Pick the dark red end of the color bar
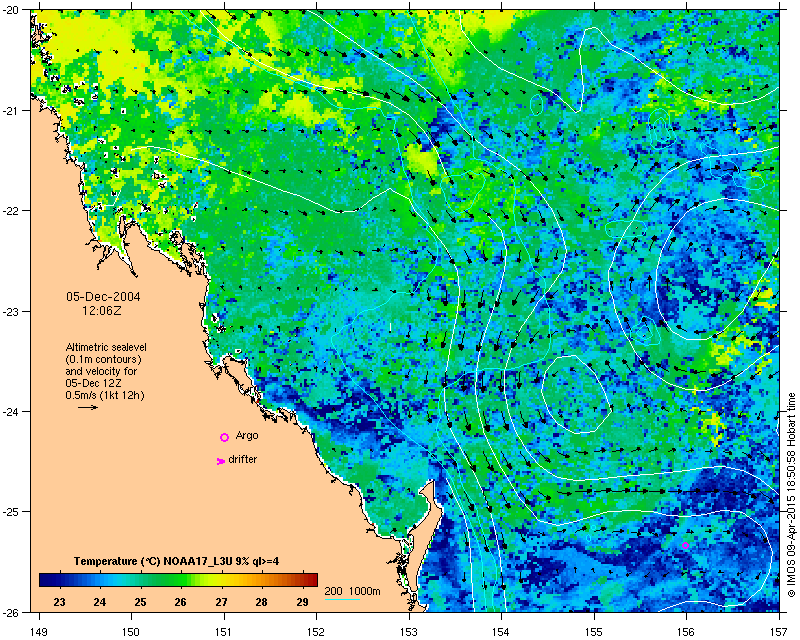Screen dimensions: 800x640 click(x=314, y=580)
